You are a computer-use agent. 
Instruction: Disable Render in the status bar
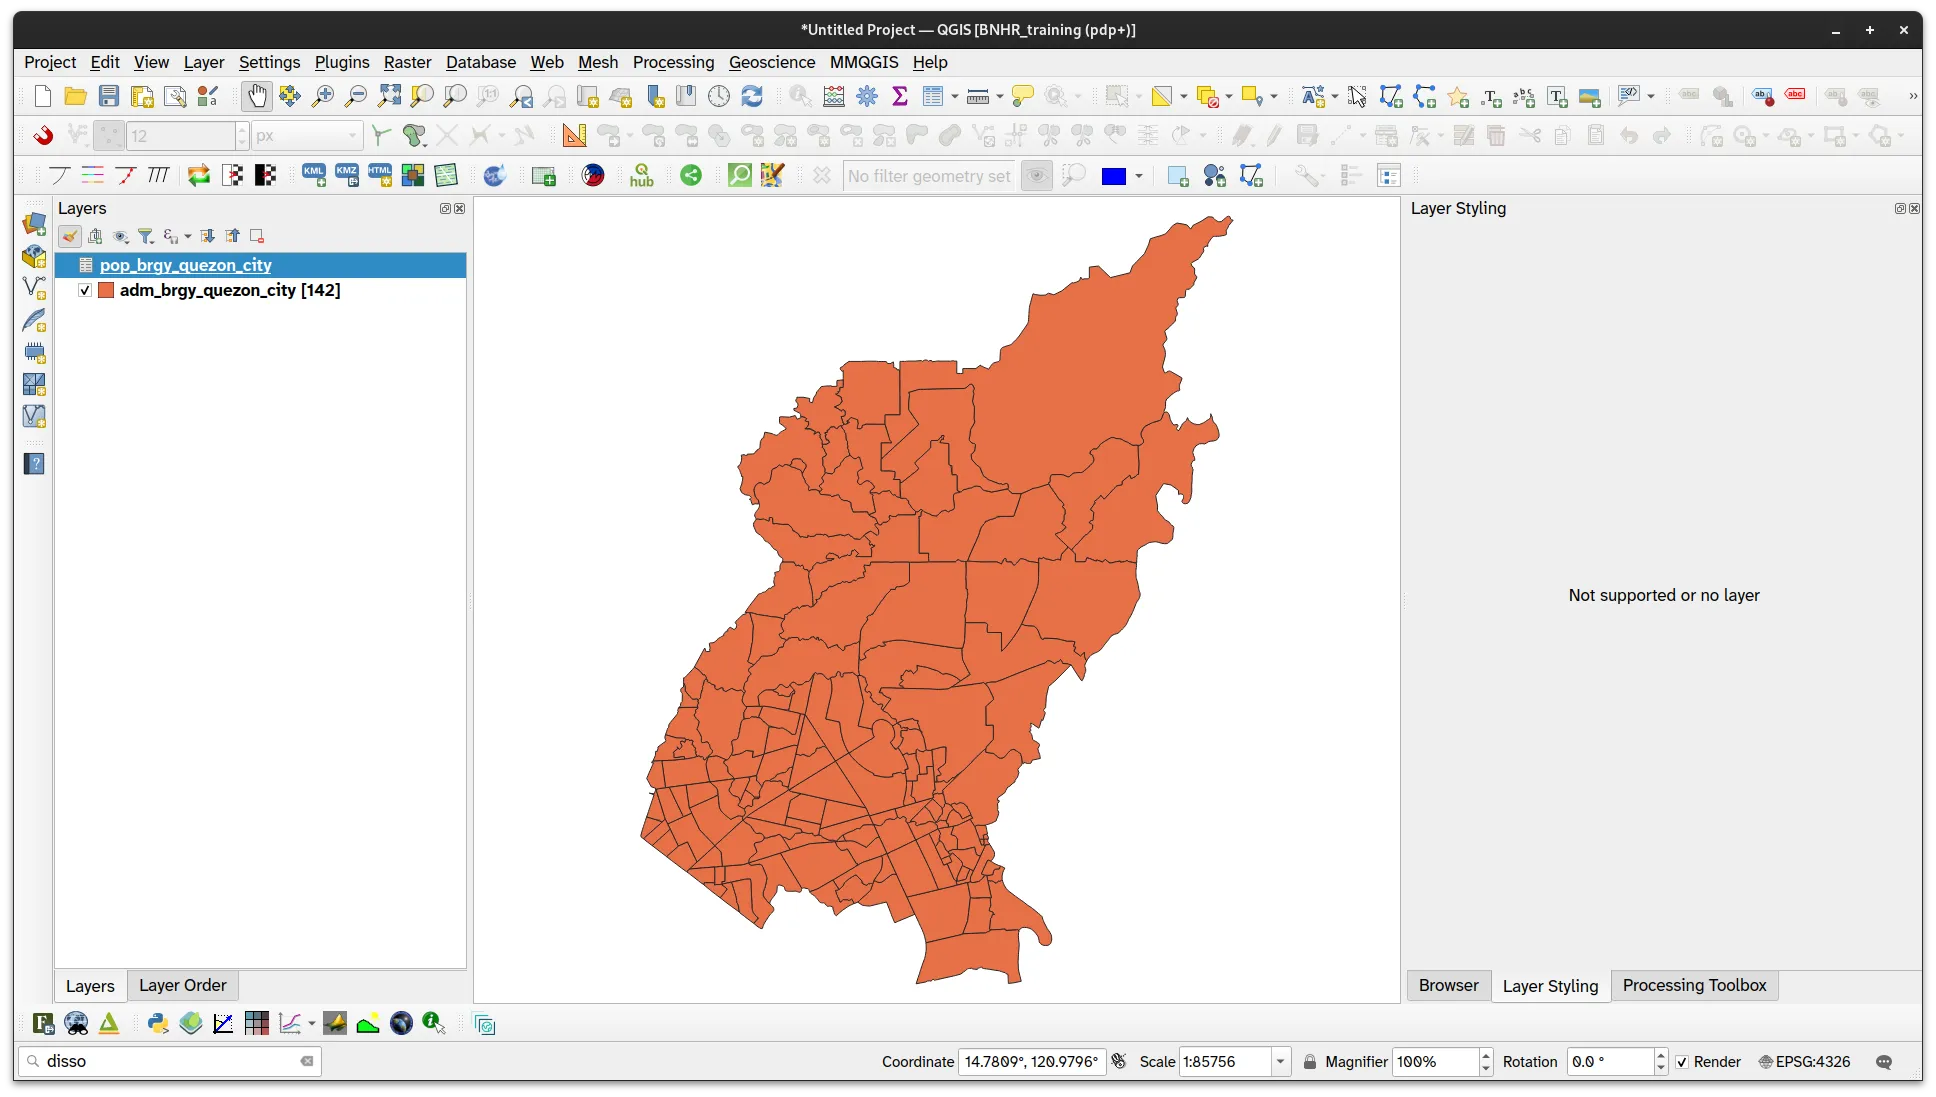click(x=1682, y=1062)
